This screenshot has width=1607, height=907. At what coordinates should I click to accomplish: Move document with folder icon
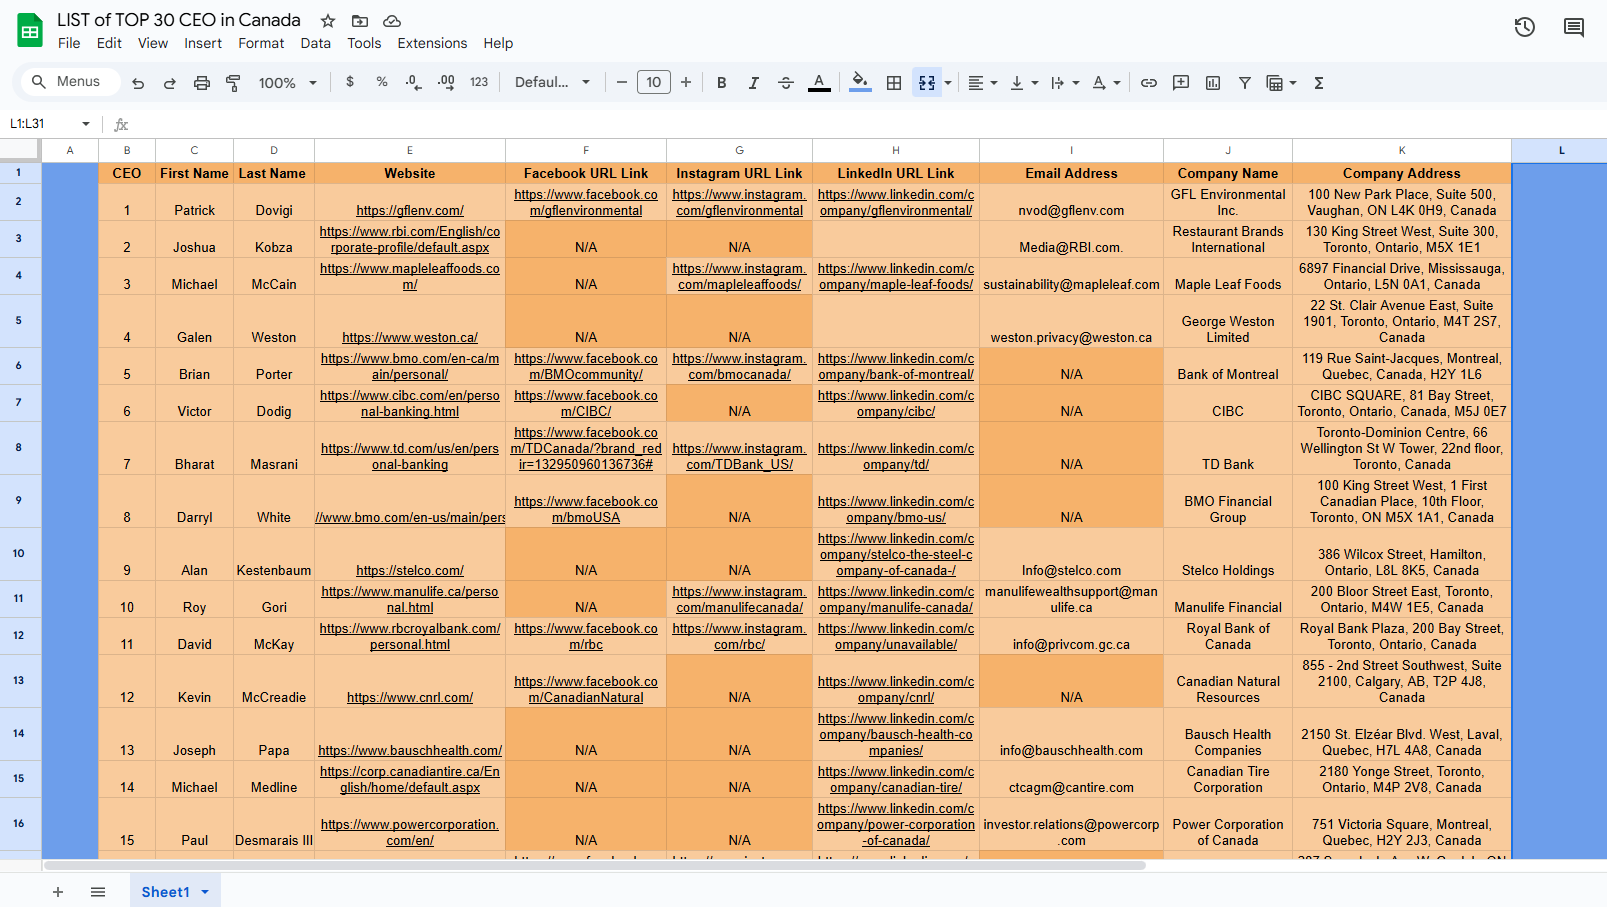360,21
